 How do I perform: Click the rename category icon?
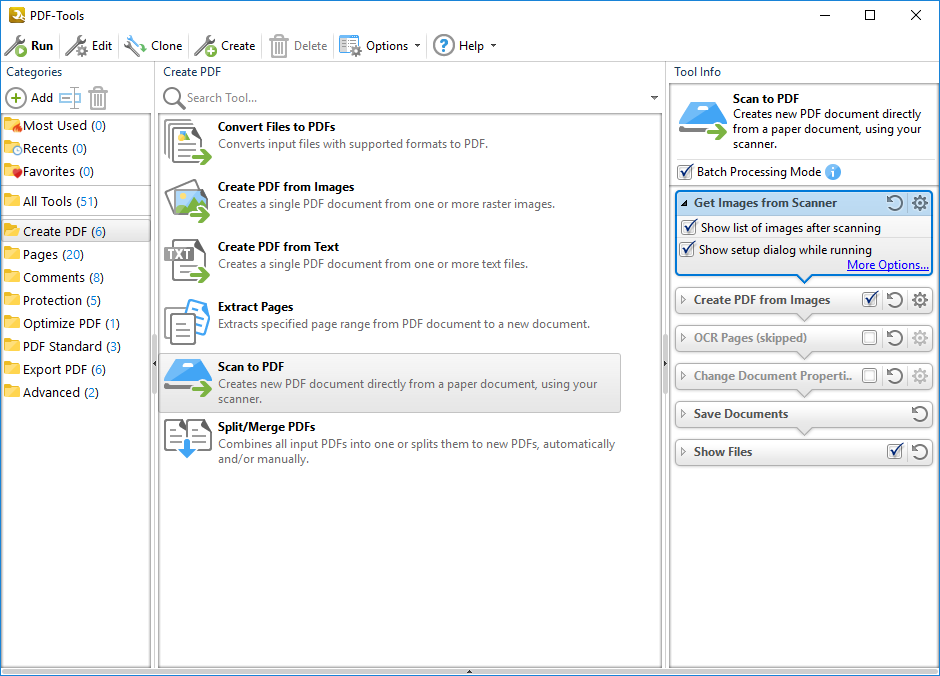click(70, 98)
